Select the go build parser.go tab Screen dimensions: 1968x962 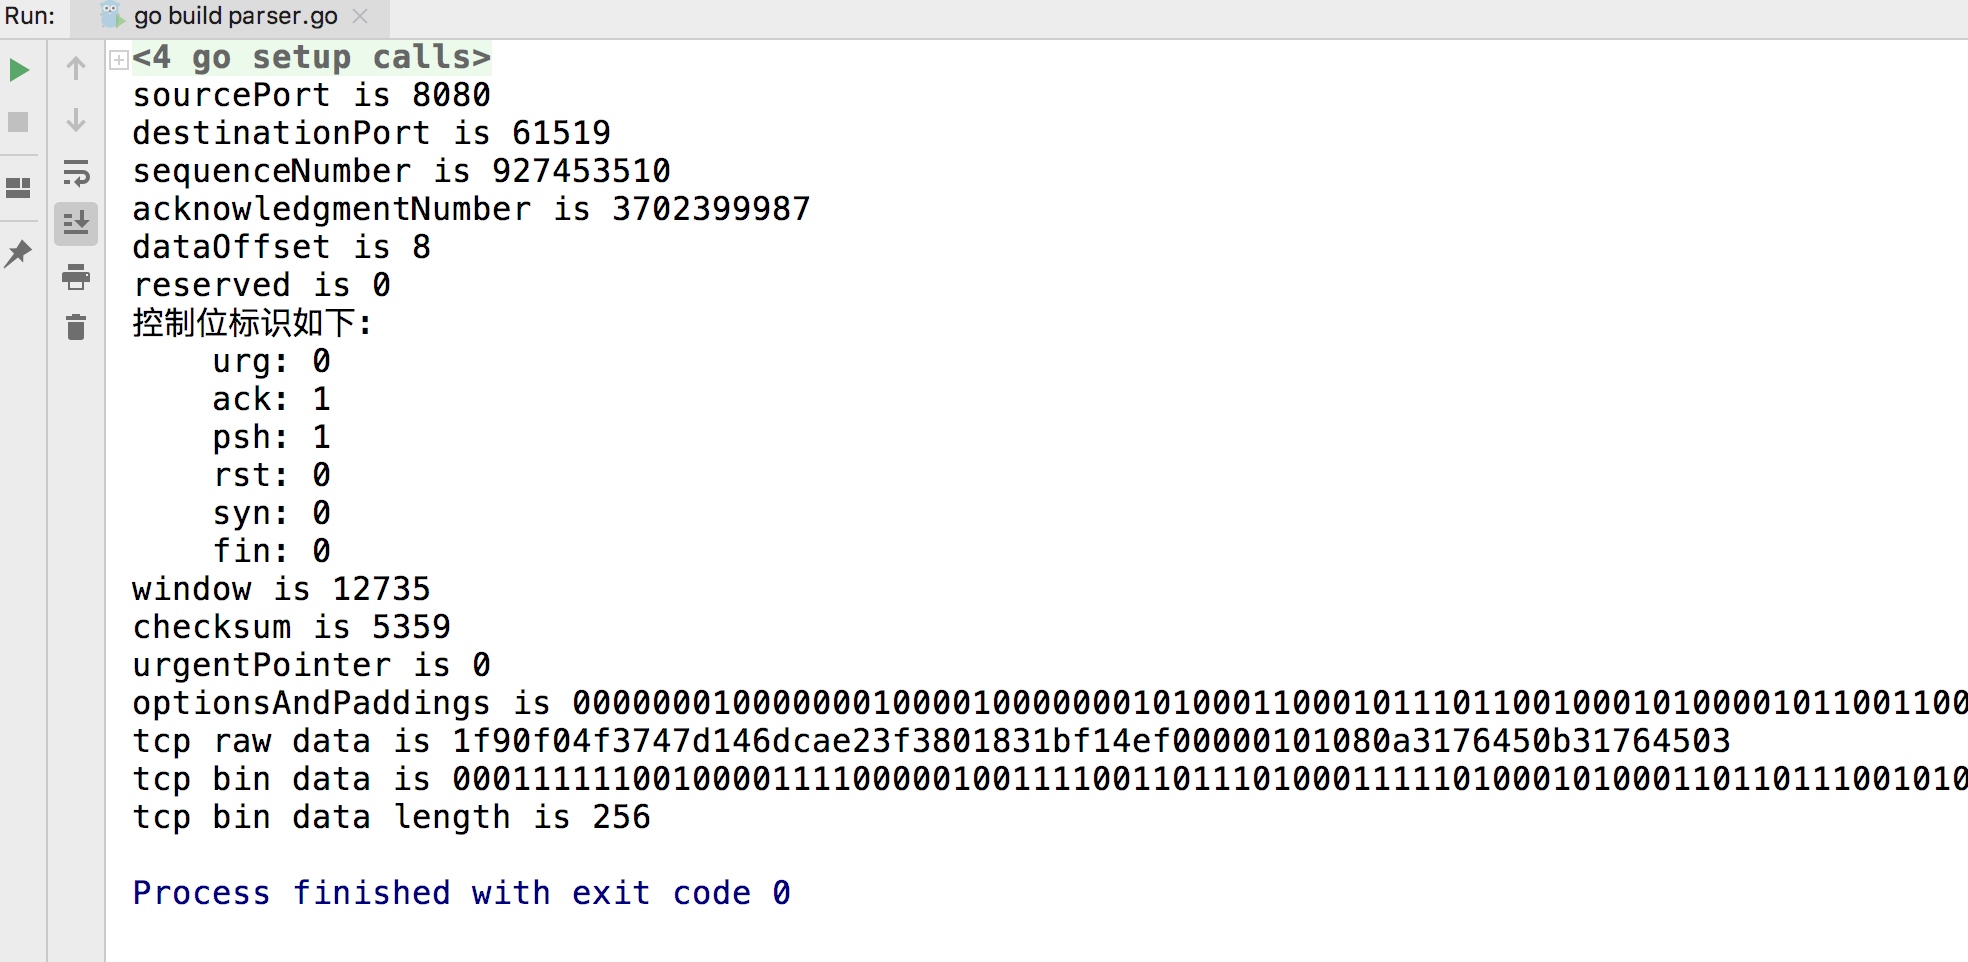point(236,16)
